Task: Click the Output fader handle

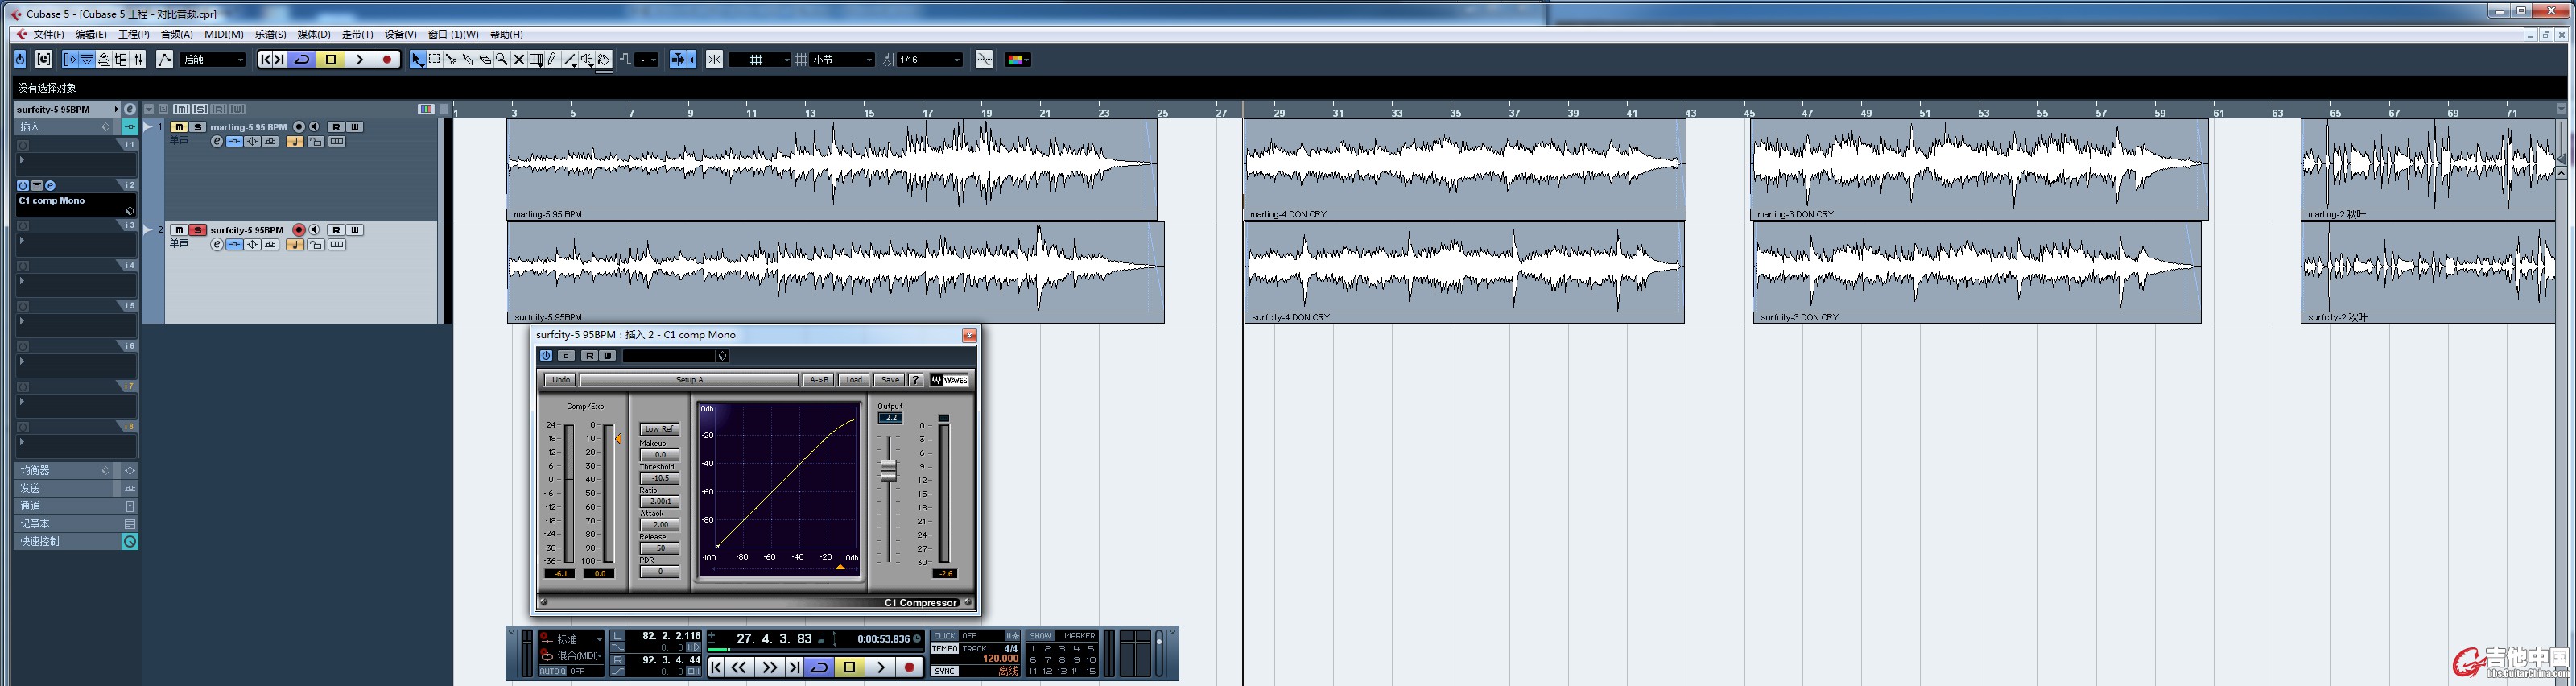Action: (x=889, y=471)
